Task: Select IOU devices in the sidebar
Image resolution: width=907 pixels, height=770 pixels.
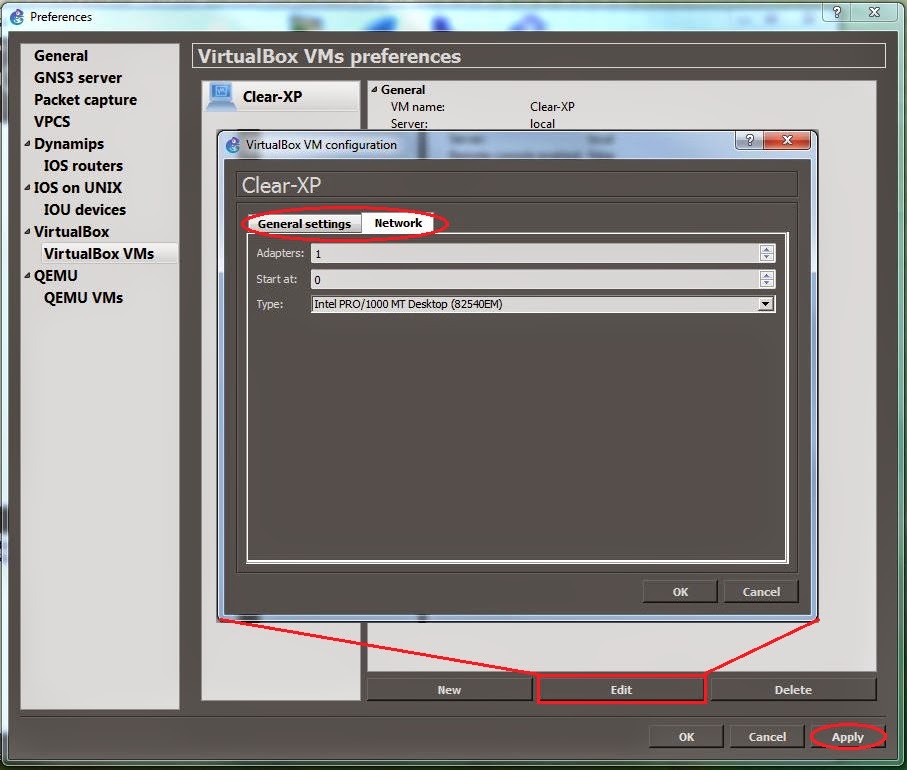Action: (84, 209)
